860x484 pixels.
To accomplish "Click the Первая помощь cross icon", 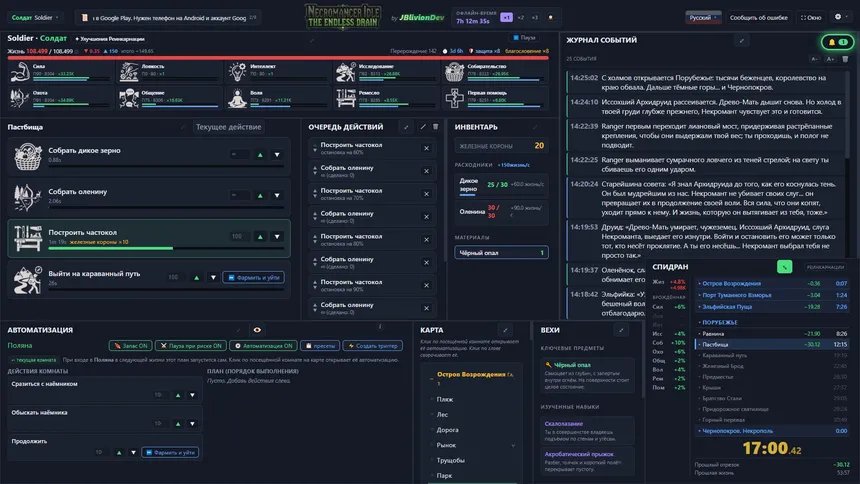I will [454, 98].
